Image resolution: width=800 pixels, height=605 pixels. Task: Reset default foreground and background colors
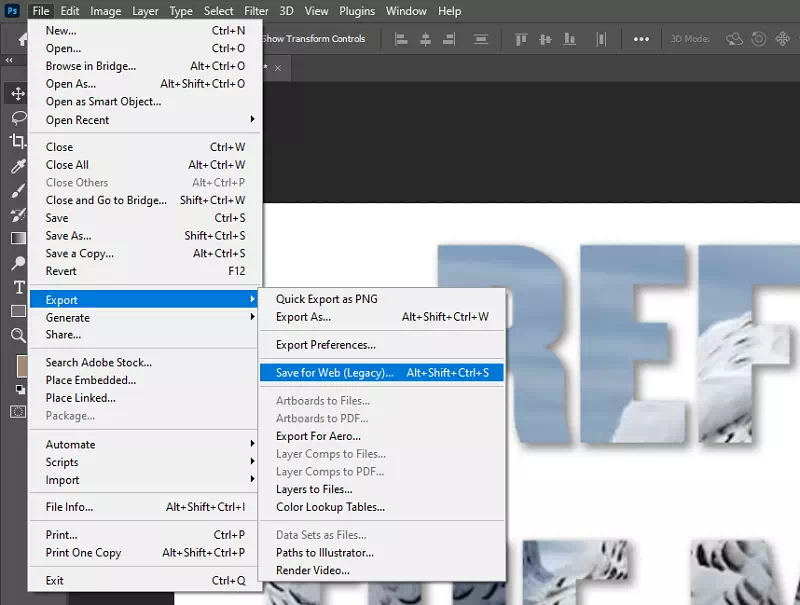click(20, 390)
